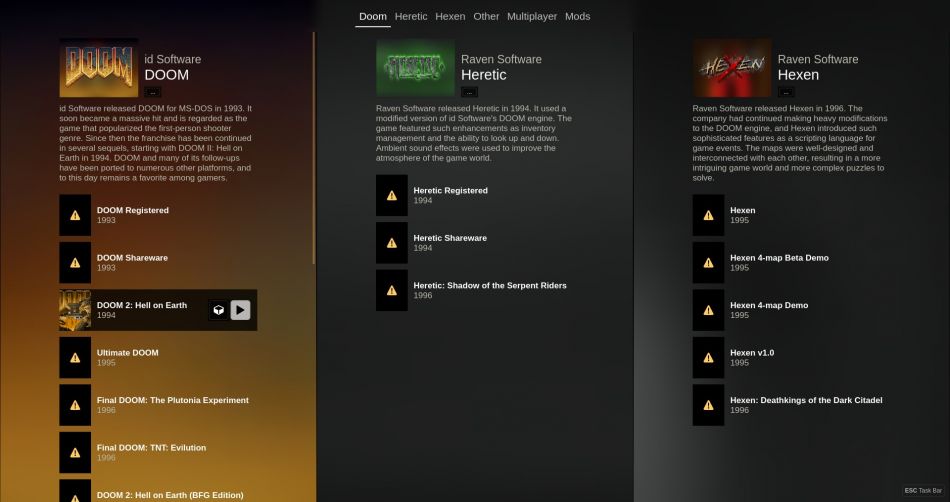Click the DOOM column vertical scrollbar
The height and width of the screenshot is (502, 950).
313,148
